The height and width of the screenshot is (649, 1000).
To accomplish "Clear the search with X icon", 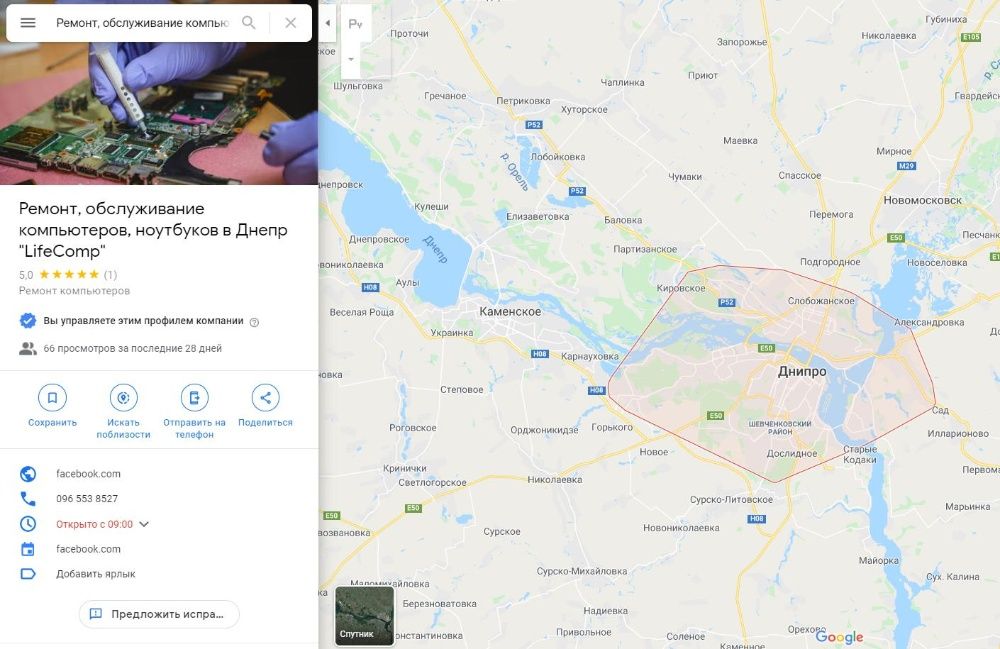I will coord(290,23).
